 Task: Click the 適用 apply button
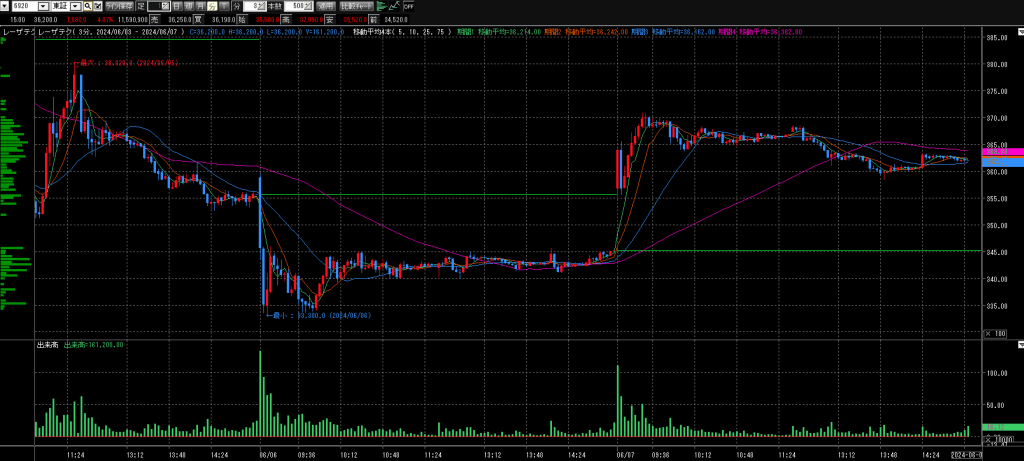click(325, 6)
